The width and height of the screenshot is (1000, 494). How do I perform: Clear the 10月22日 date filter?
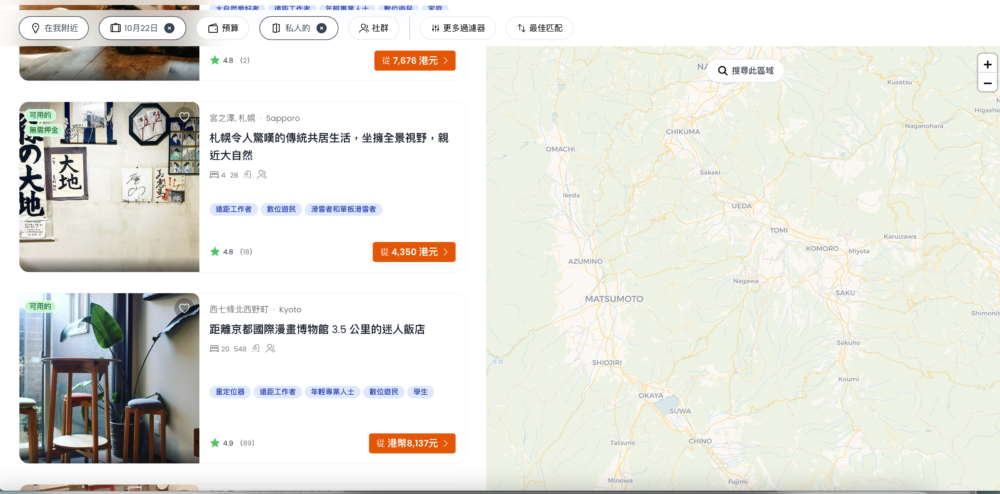[169, 28]
